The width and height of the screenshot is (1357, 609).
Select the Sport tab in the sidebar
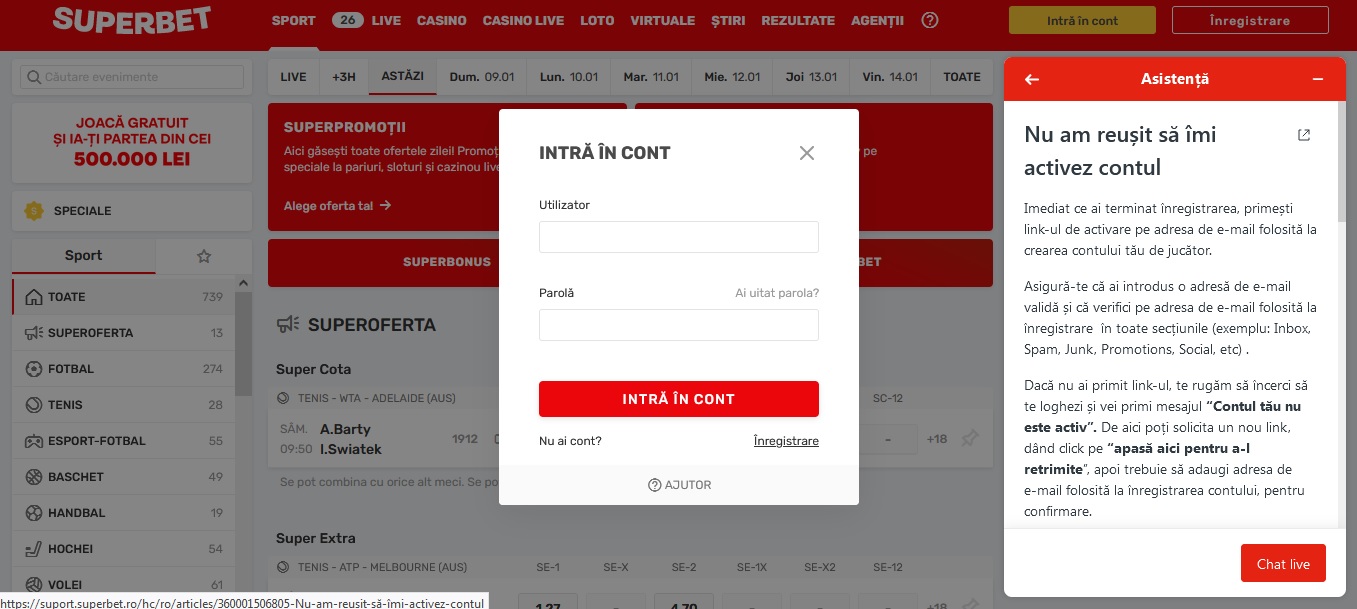(84, 255)
